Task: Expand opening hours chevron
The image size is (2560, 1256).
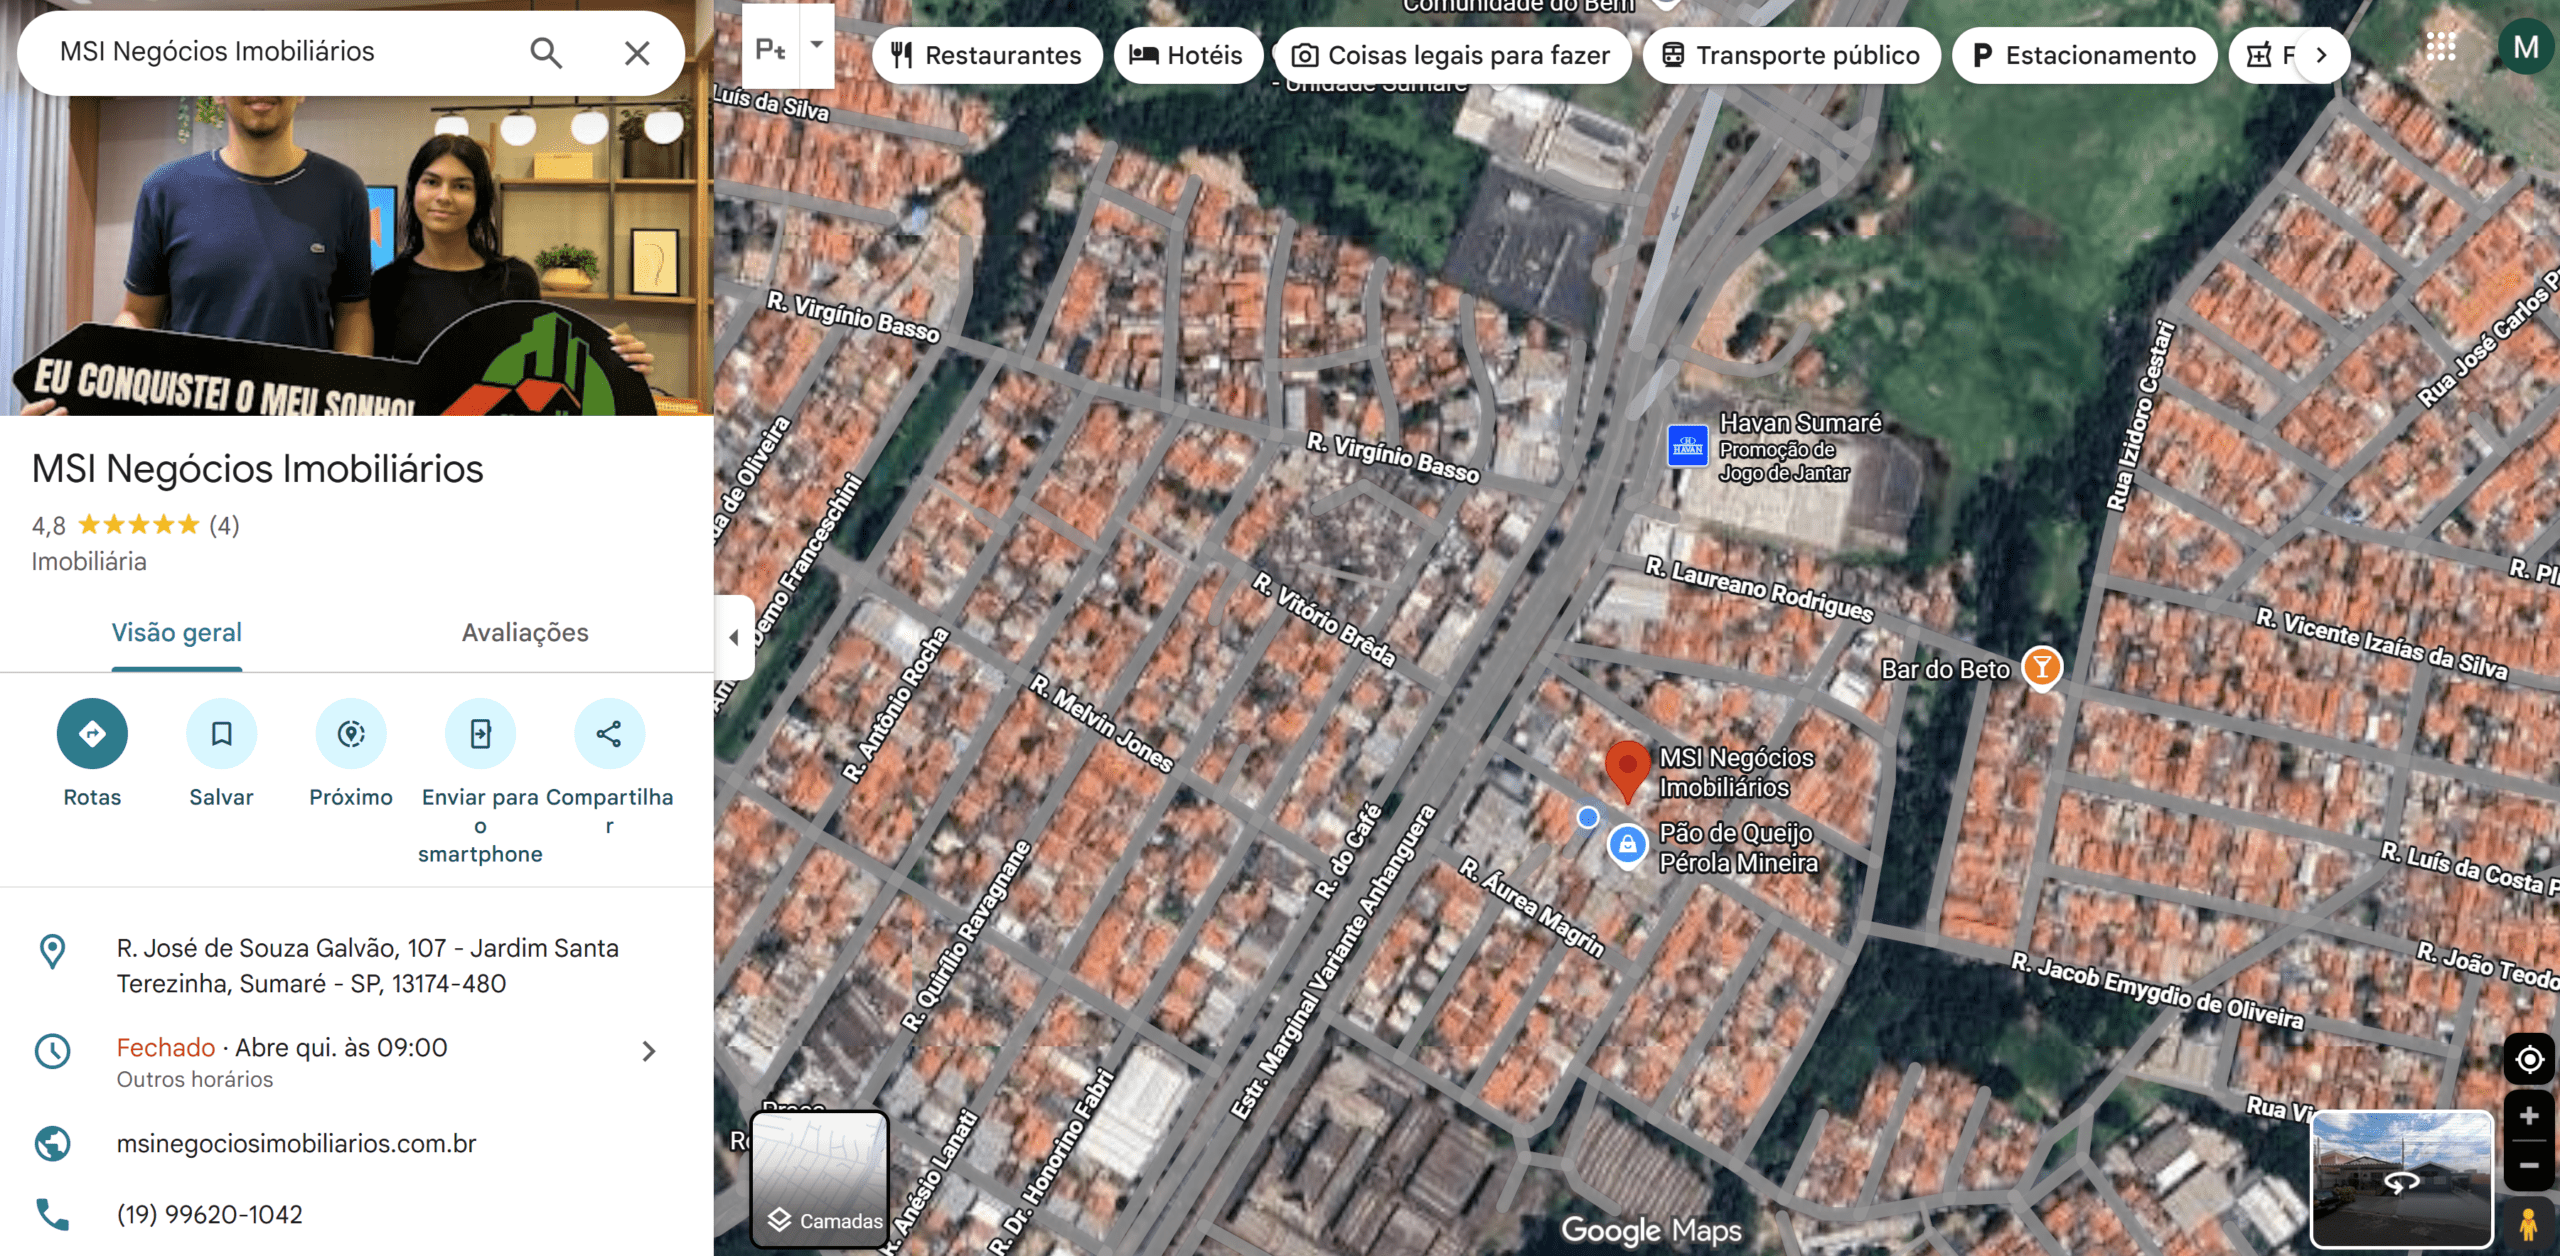Action: point(648,1051)
